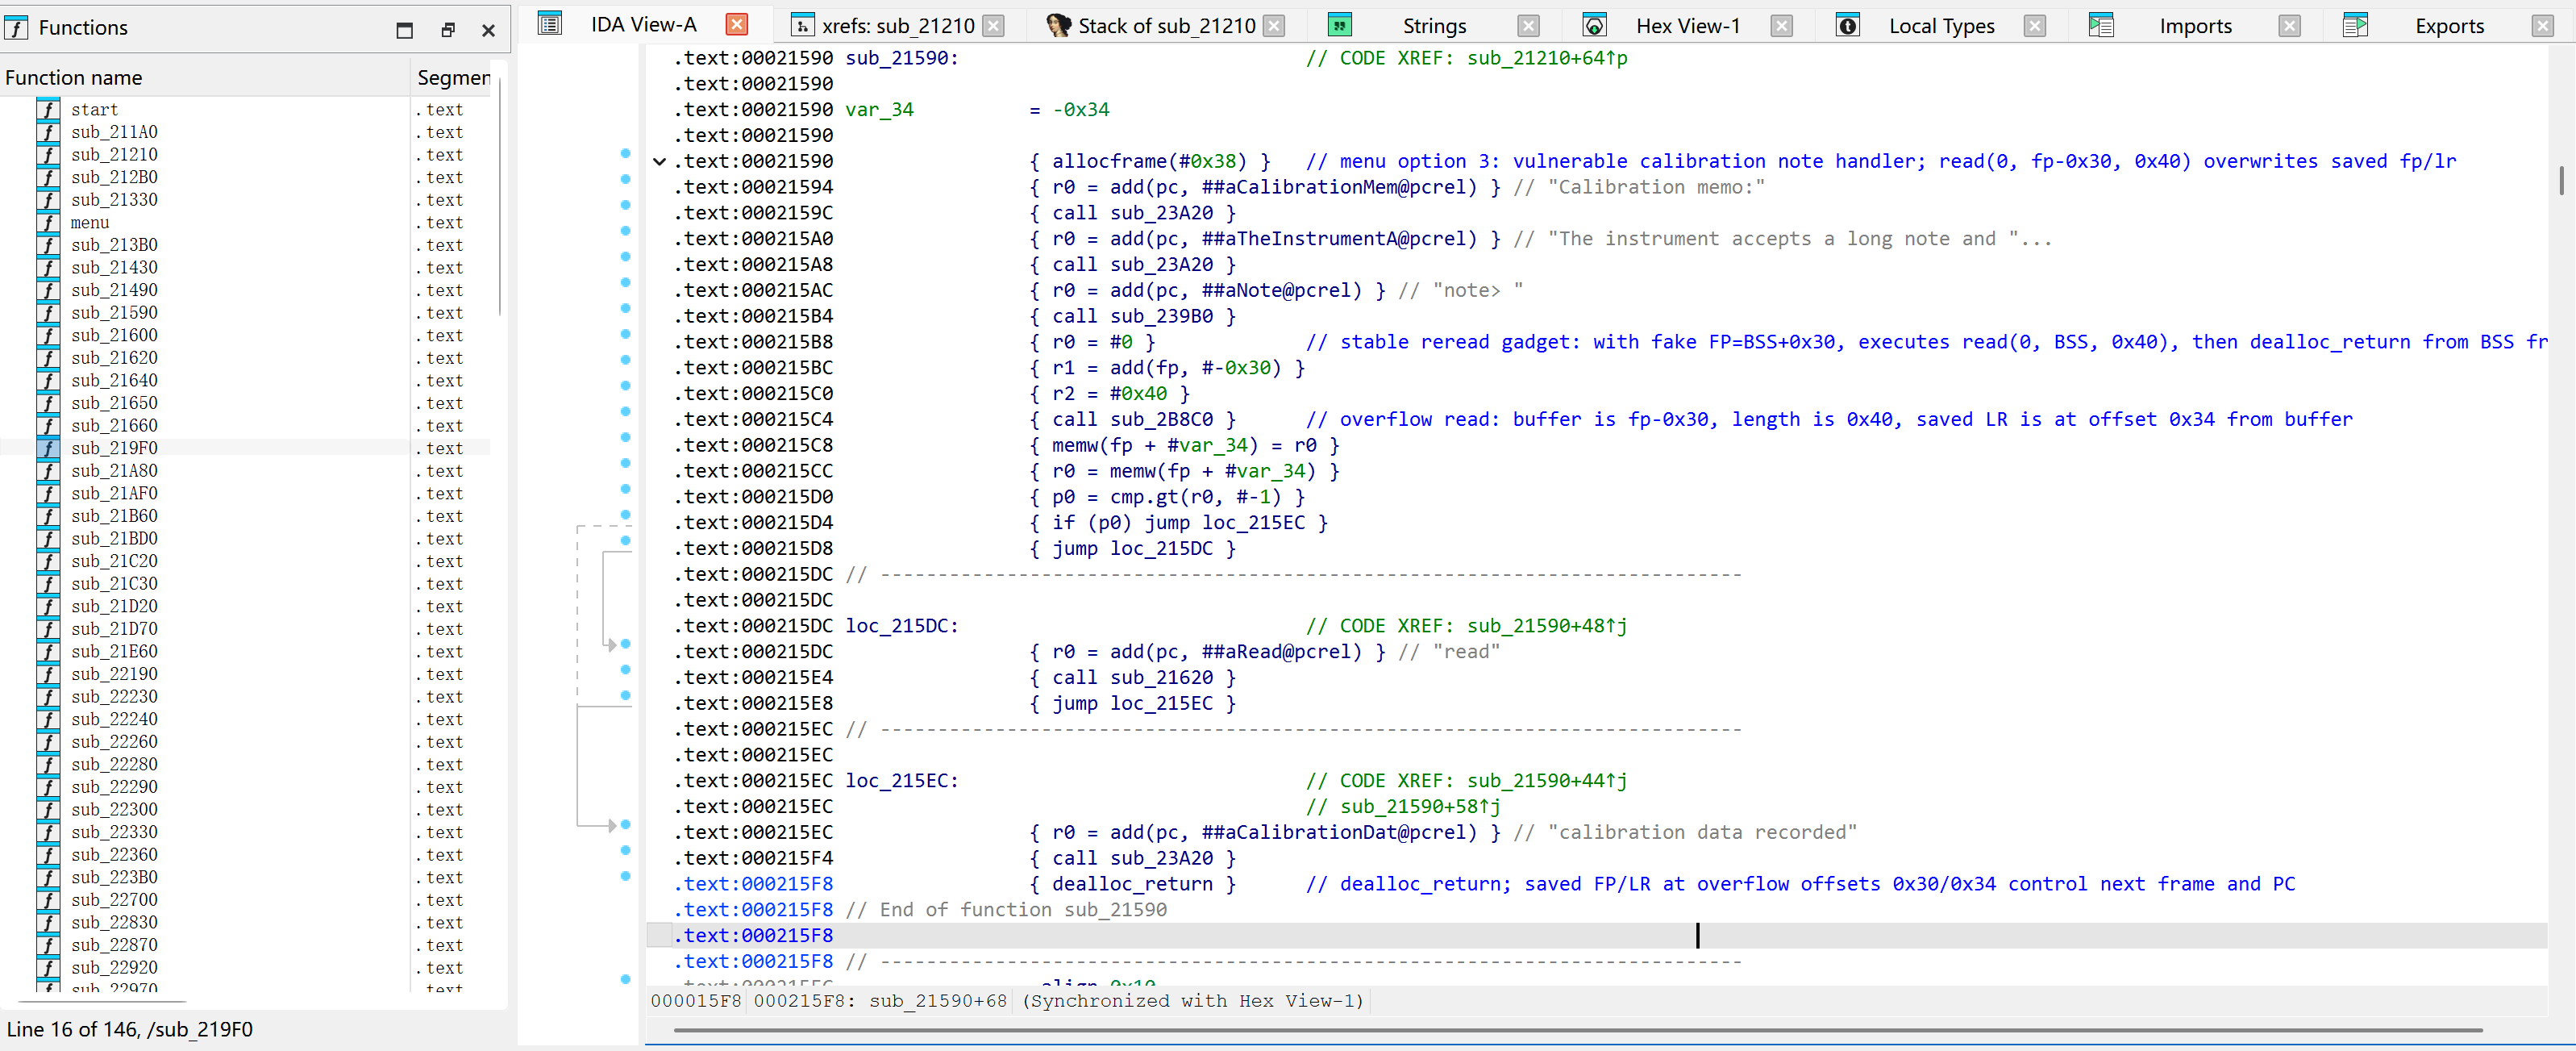The image size is (2576, 1051).
Task: Close the Strings tab
Action: (x=1528, y=26)
